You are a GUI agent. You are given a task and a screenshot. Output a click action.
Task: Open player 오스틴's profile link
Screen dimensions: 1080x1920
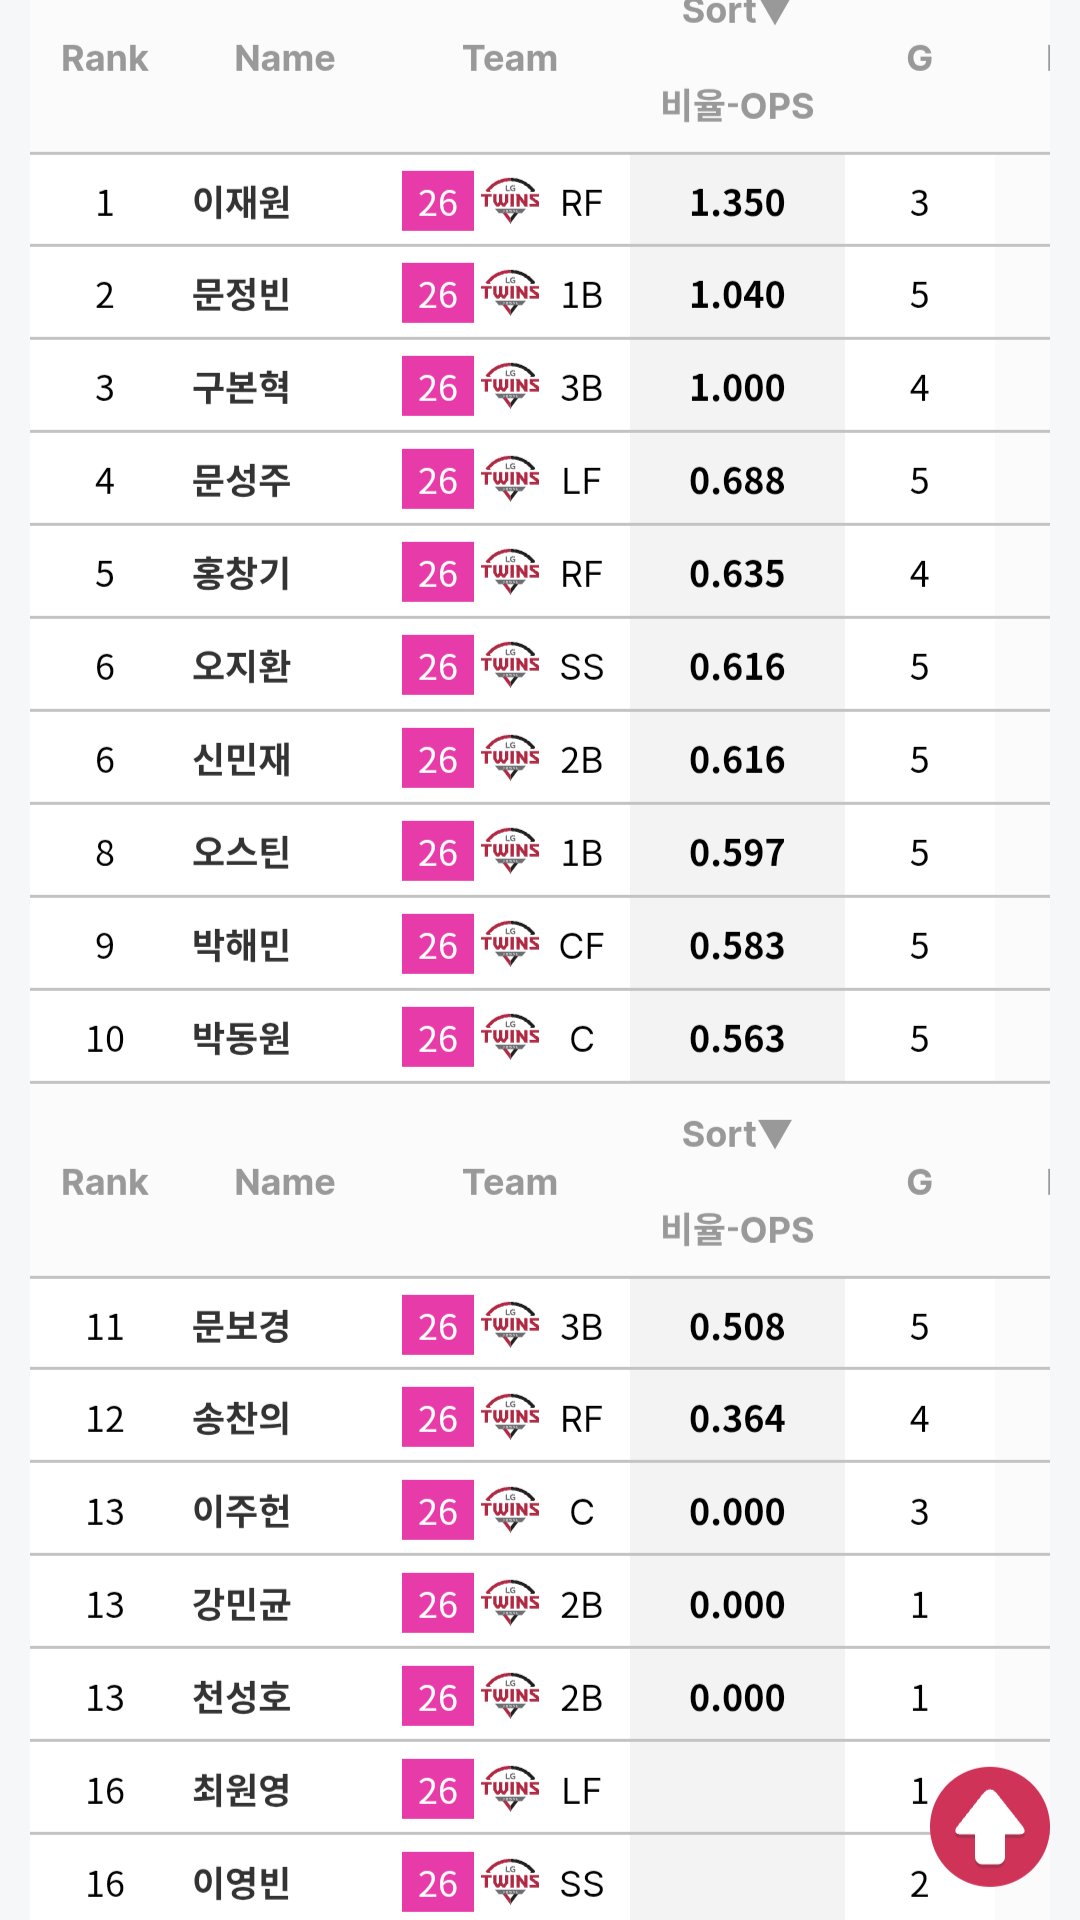tap(241, 852)
